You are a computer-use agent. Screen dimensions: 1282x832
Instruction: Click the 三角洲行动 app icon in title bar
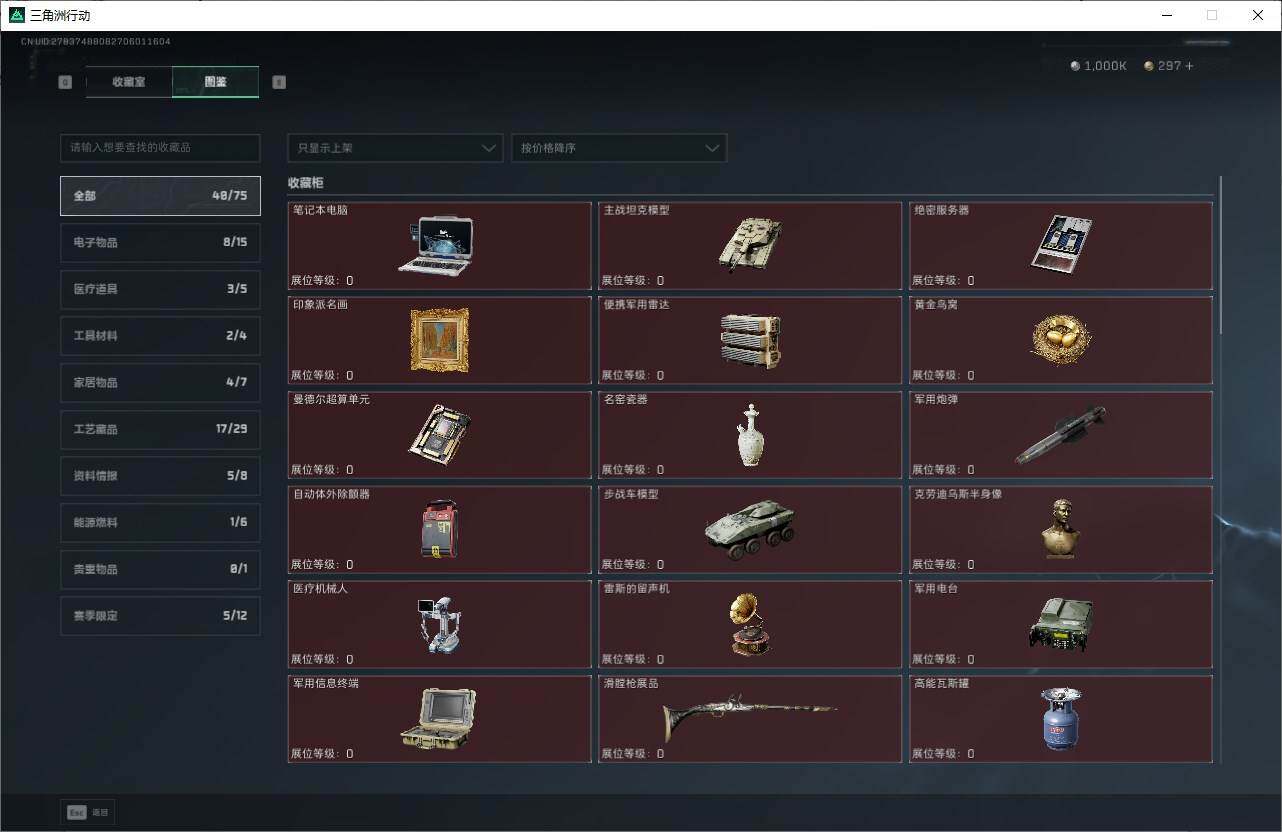16,15
